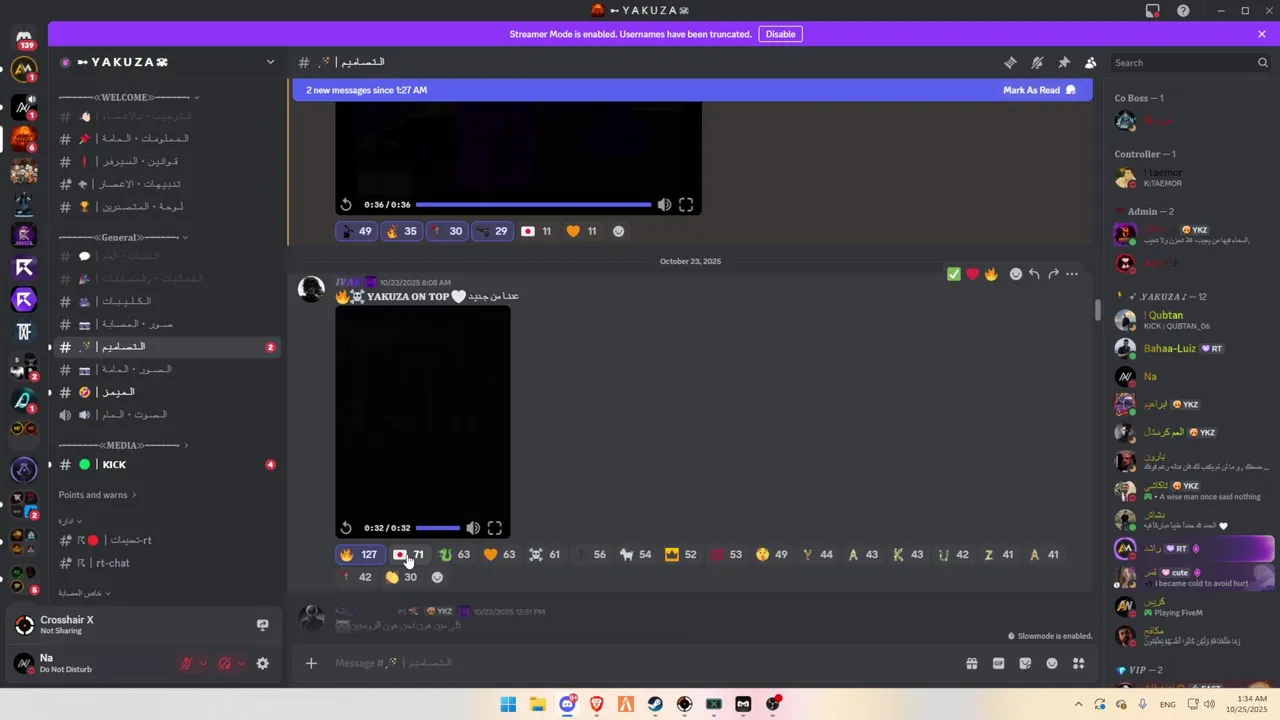This screenshot has width=1280, height=720.
Task: Show hidden system tray icons chevron
Action: 1078,704
